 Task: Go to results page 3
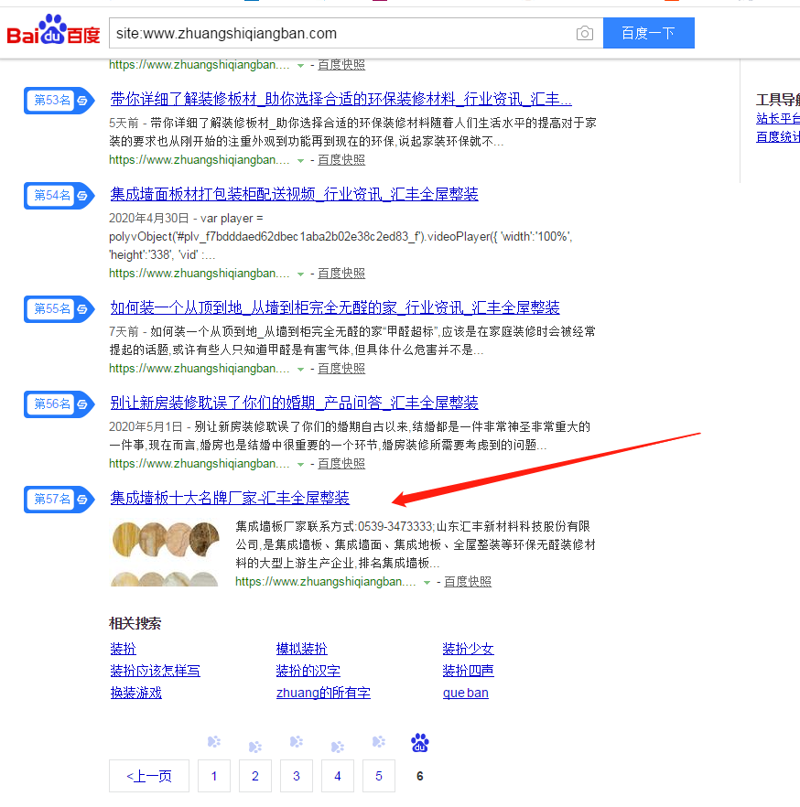tap(297, 776)
